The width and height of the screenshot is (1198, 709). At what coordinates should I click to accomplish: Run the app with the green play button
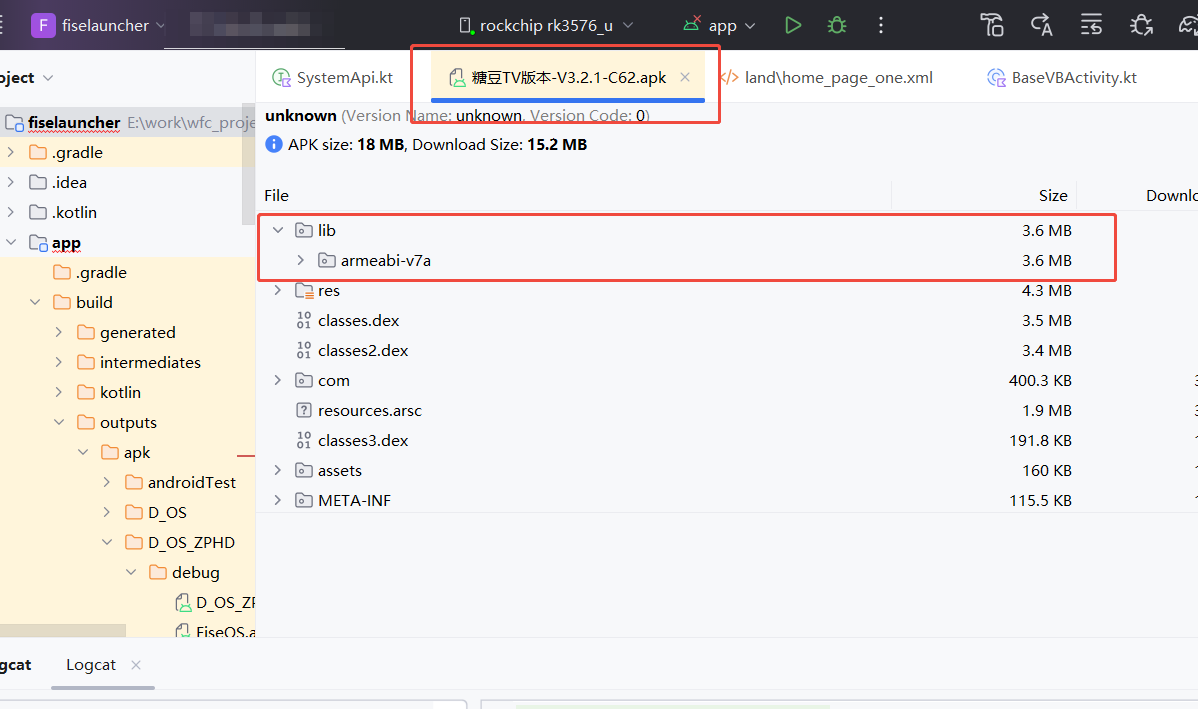click(793, 25)
